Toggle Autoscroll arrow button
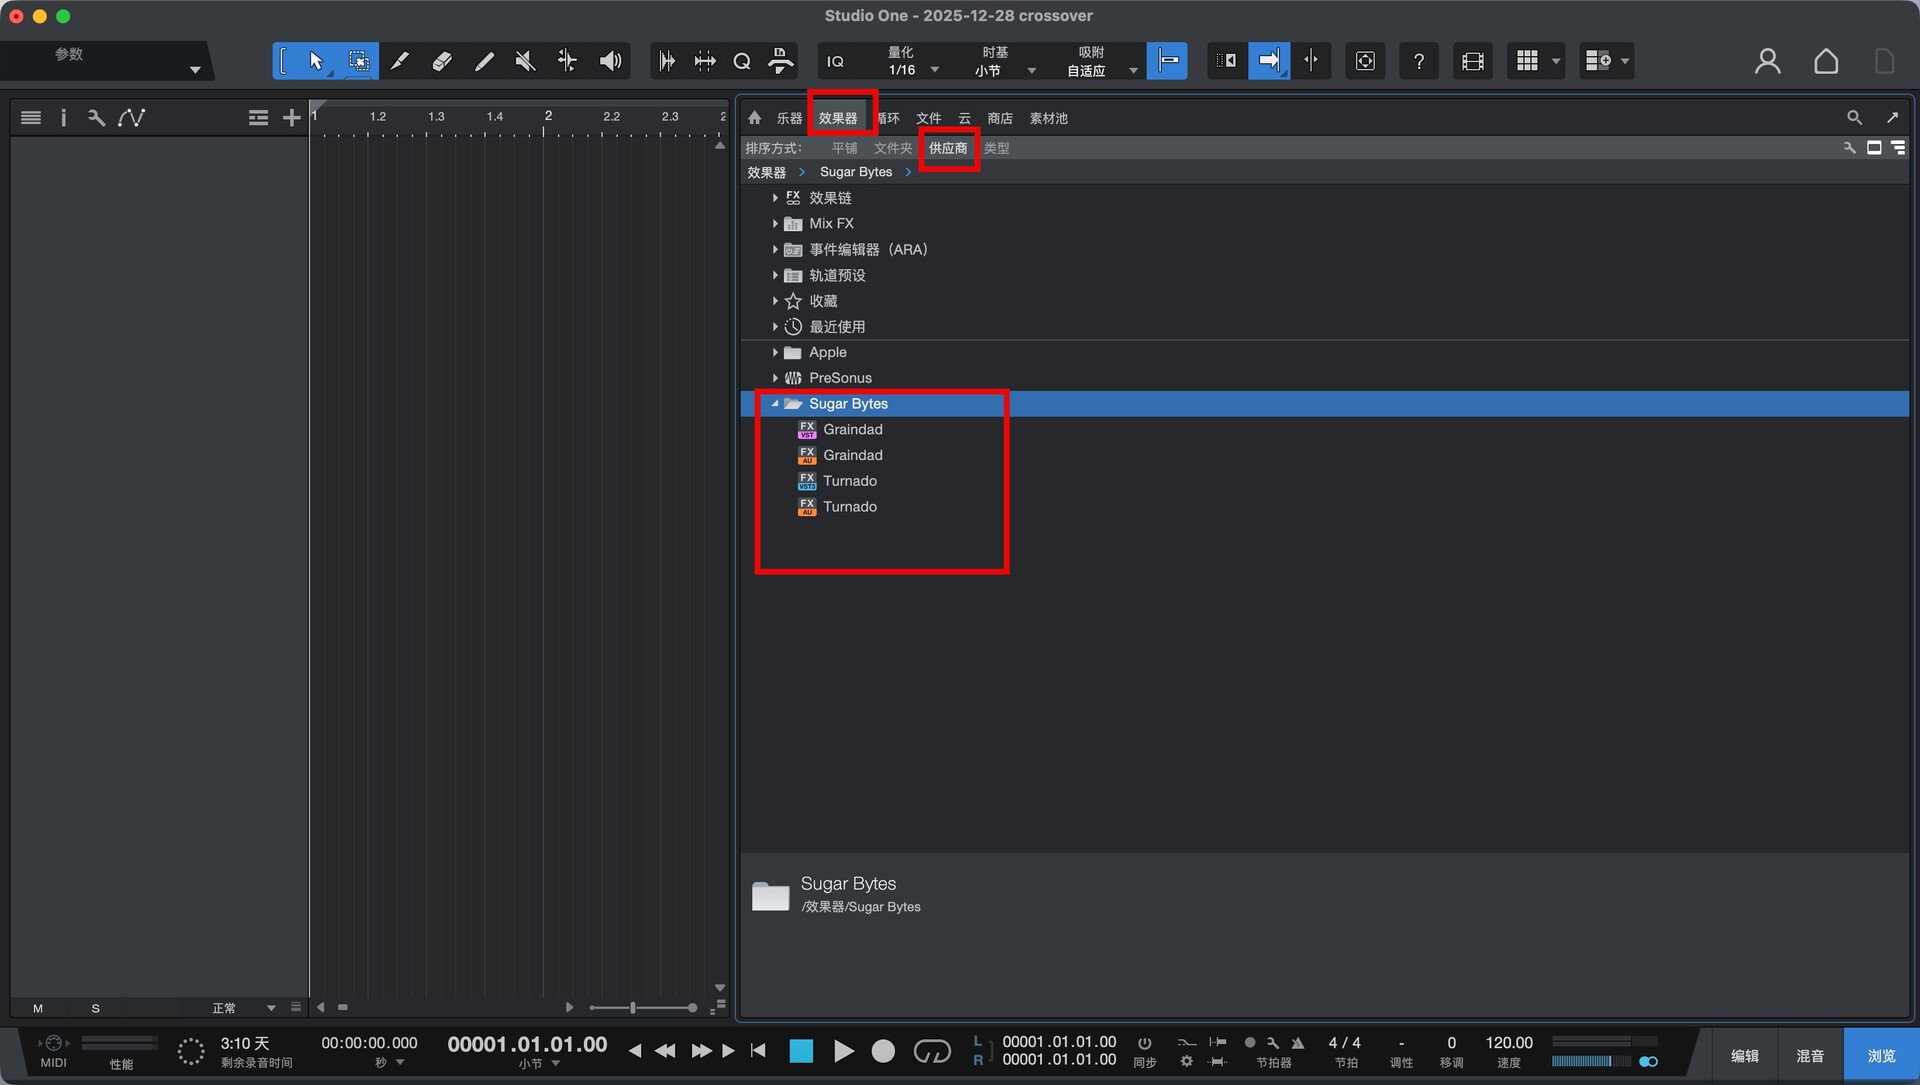 tap(1268, 61)
